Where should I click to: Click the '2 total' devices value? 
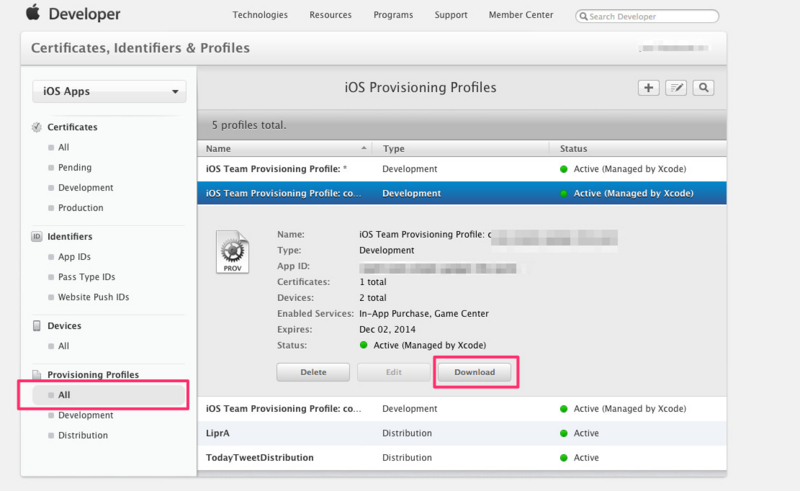coord(372,298)
